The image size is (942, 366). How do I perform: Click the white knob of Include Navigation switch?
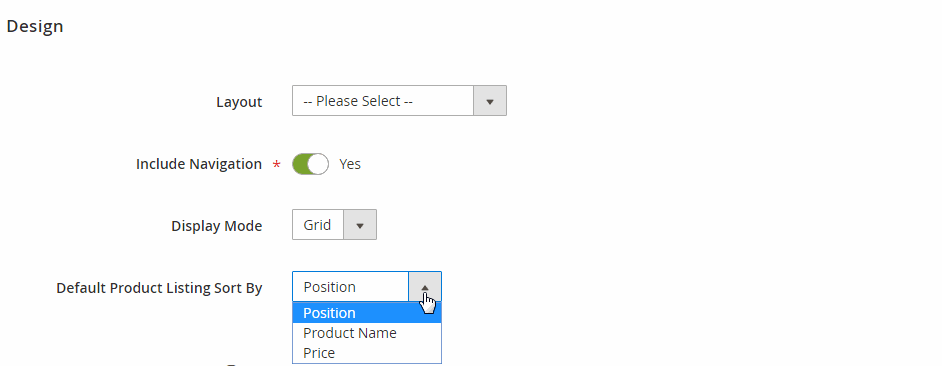(x=317, y=164)
